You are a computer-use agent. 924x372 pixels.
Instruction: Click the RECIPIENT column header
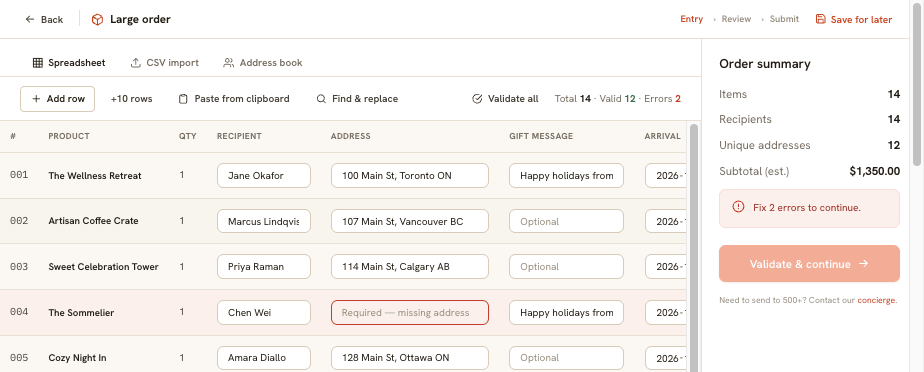click(239, 136)
